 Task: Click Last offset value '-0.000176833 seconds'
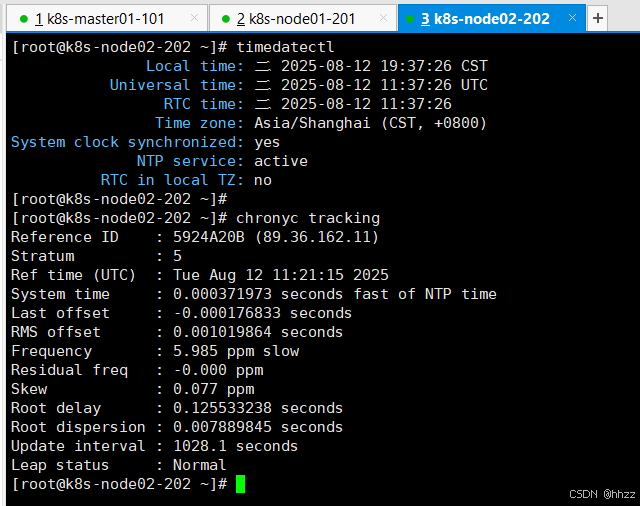pos(262,313)
